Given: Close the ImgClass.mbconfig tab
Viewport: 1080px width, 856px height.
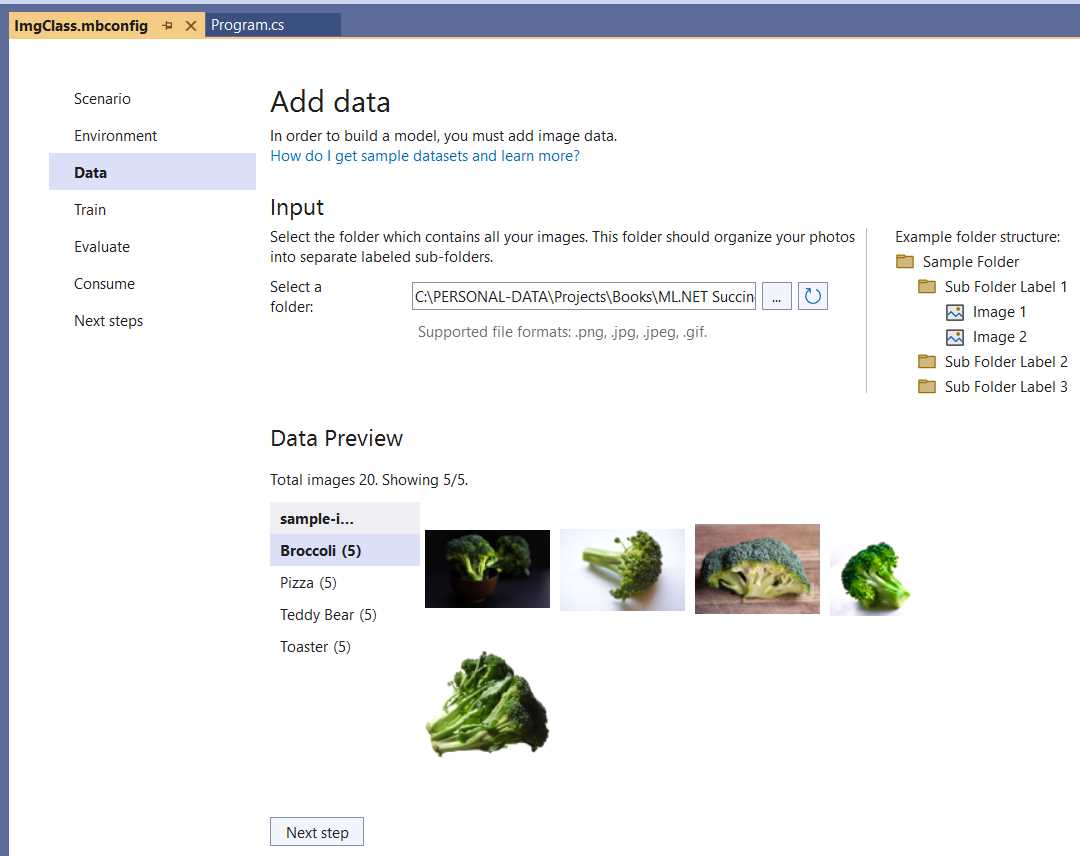Looking at the screenshot, I should [x=191, y=25].
